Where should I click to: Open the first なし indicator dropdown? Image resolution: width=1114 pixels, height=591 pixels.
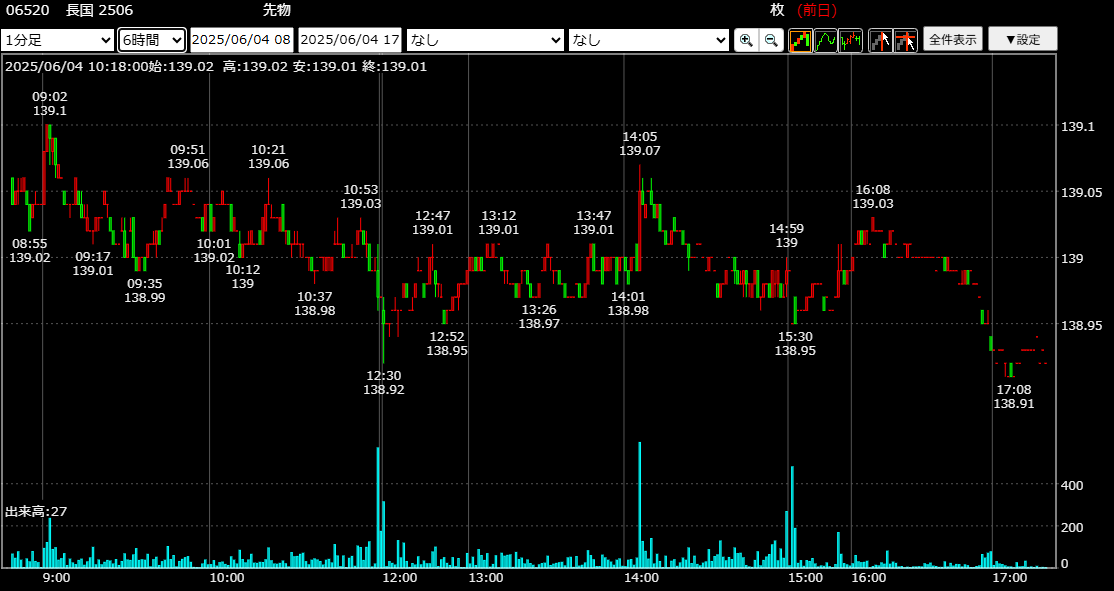(x=486, y=40)
